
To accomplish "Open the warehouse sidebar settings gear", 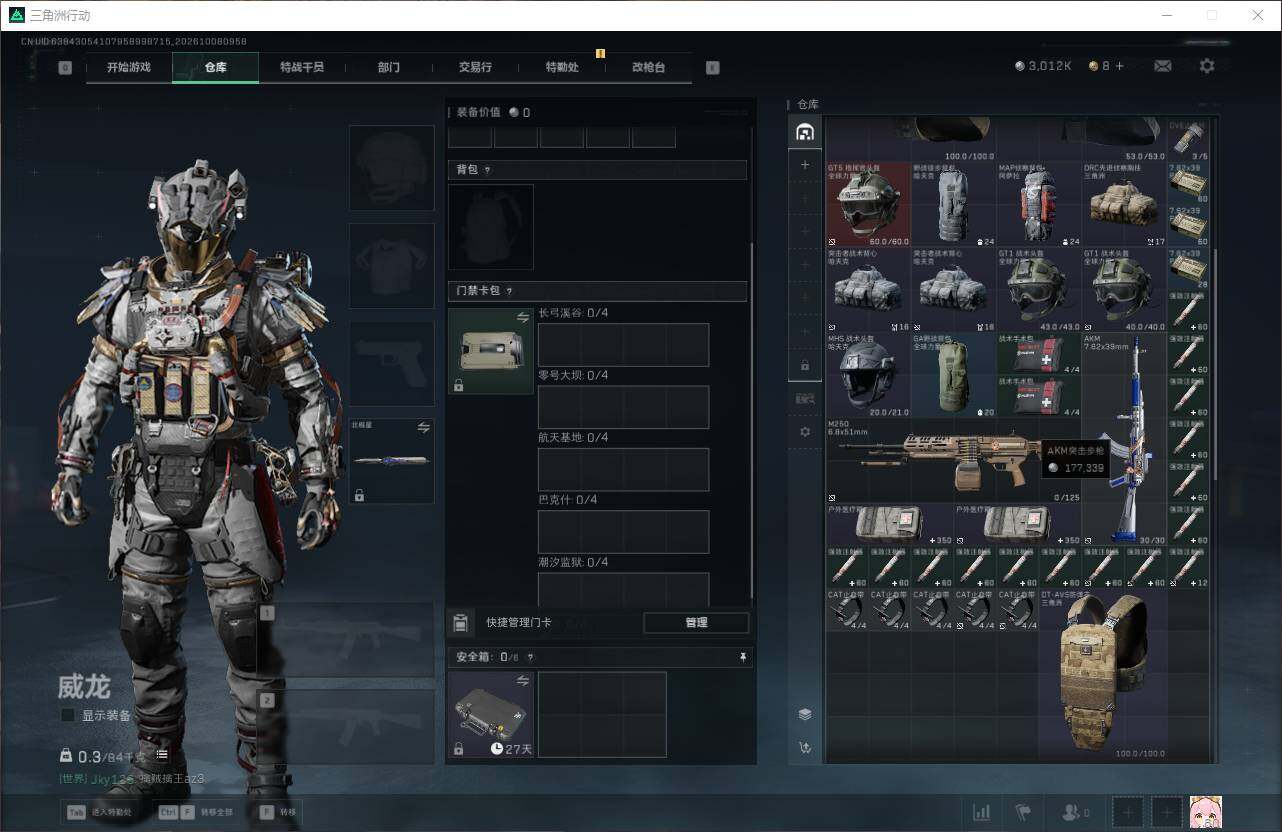I will (805, 432).
